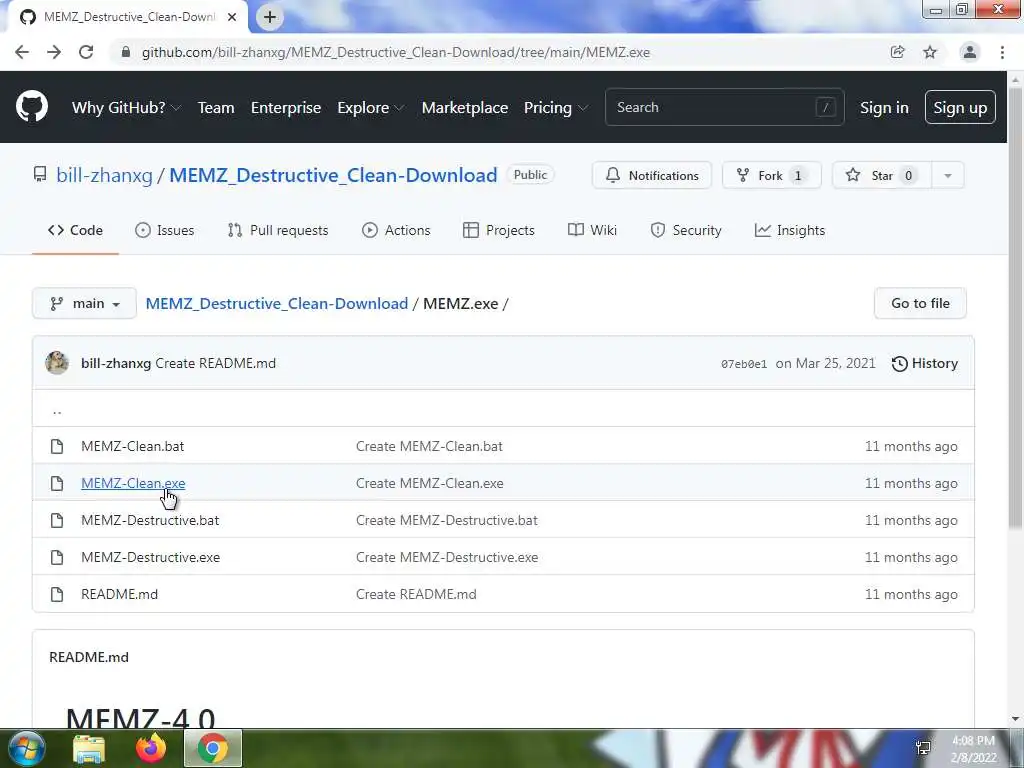
Task: Switch to the Security tab
Action: (686, 230)
